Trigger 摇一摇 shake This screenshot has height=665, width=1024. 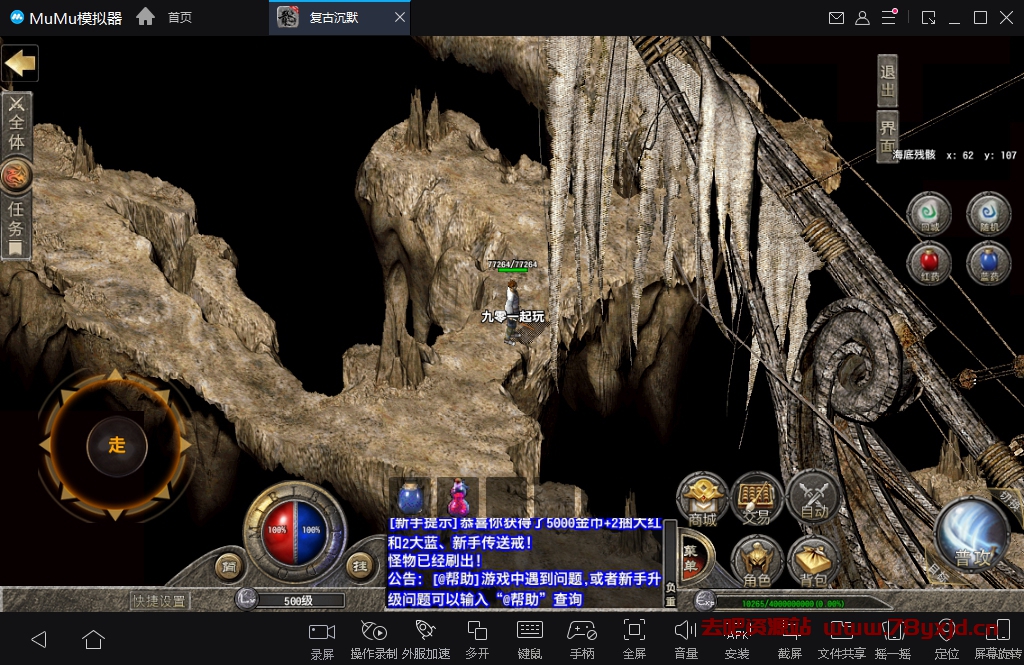pyautogui.click(x=893, y=640)
